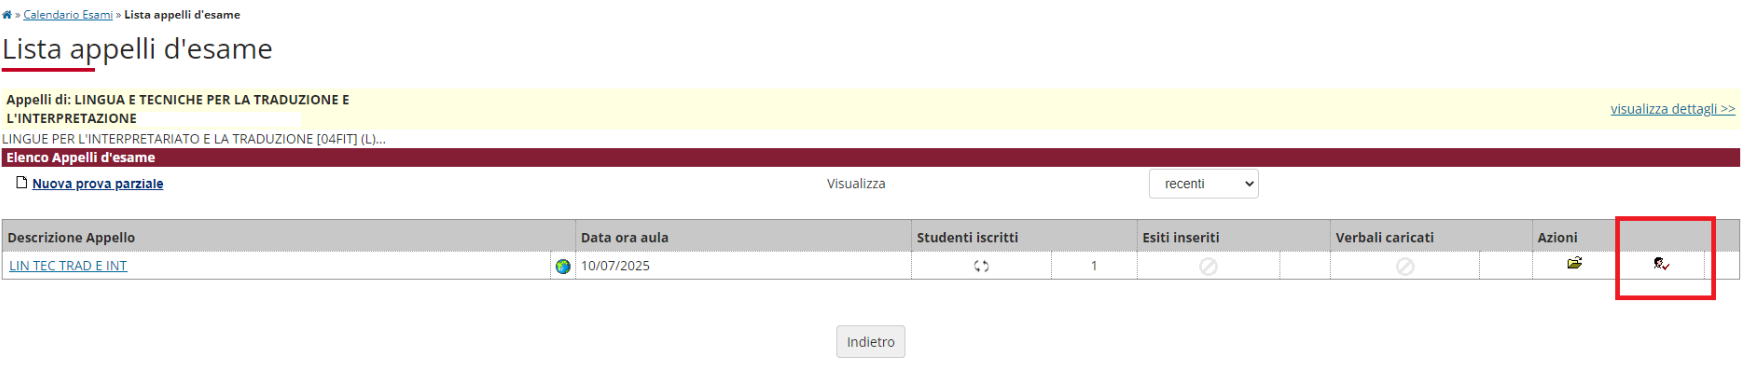Viewport: 1747px width, 365px height.
Task: Click the globe icon in the exam row
Action: click(x=563, y=266)
